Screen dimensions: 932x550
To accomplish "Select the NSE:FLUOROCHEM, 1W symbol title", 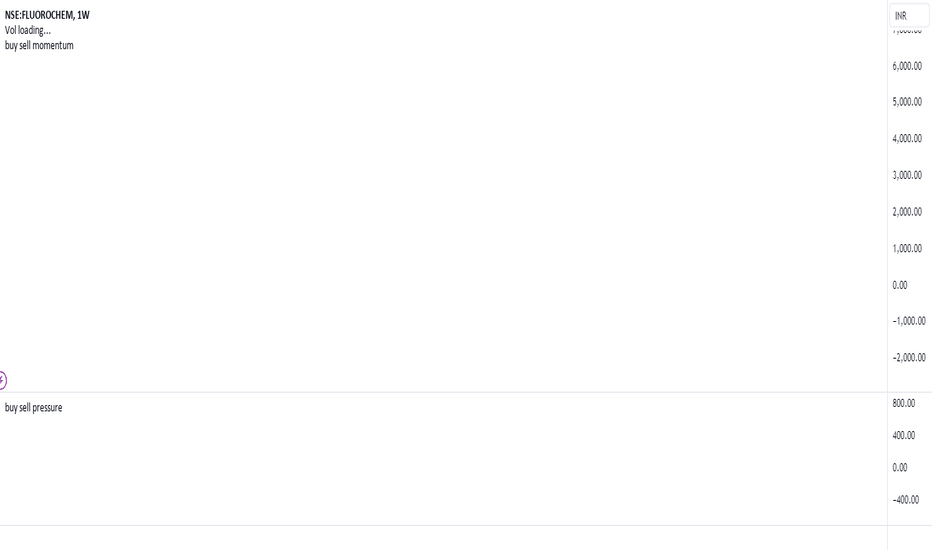I will coord(47,15).
